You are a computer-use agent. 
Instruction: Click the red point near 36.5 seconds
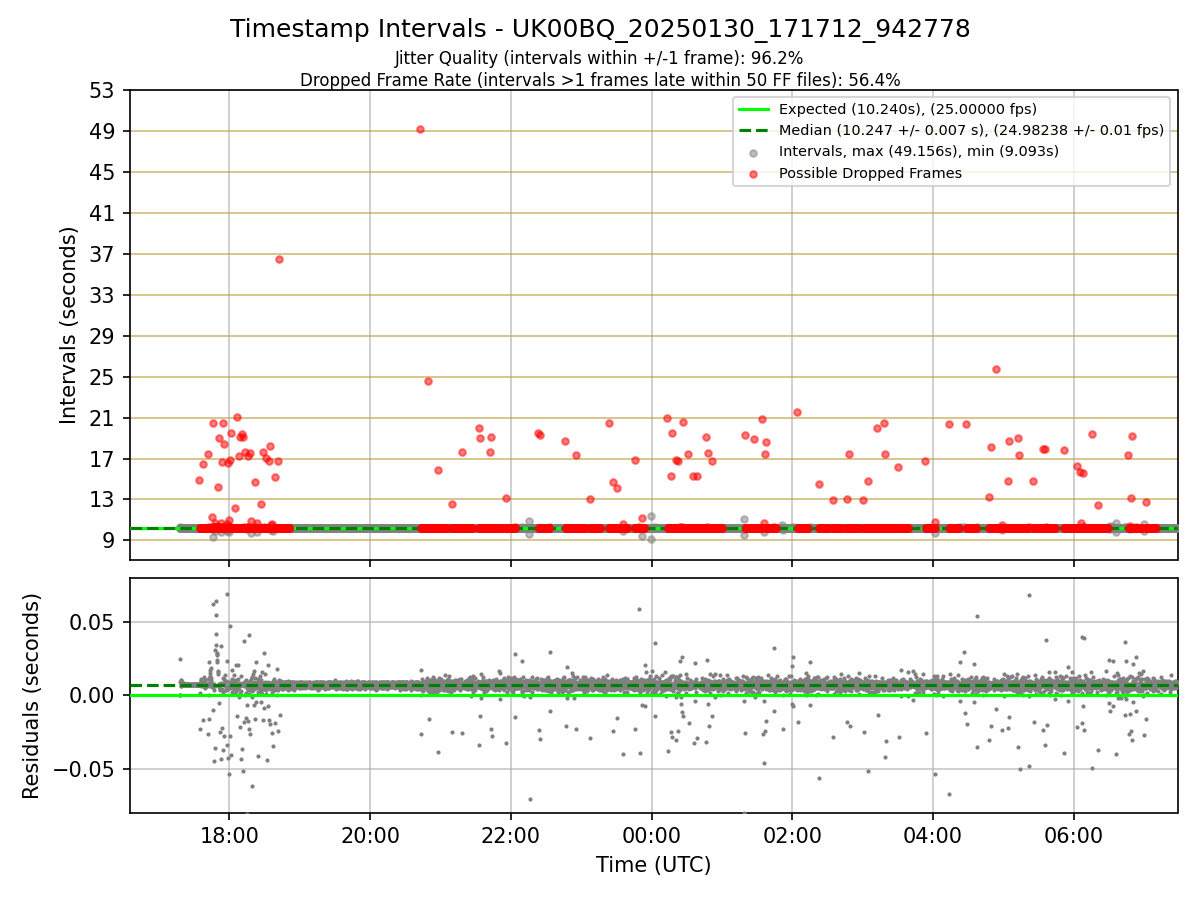click(x=279, y=259)
